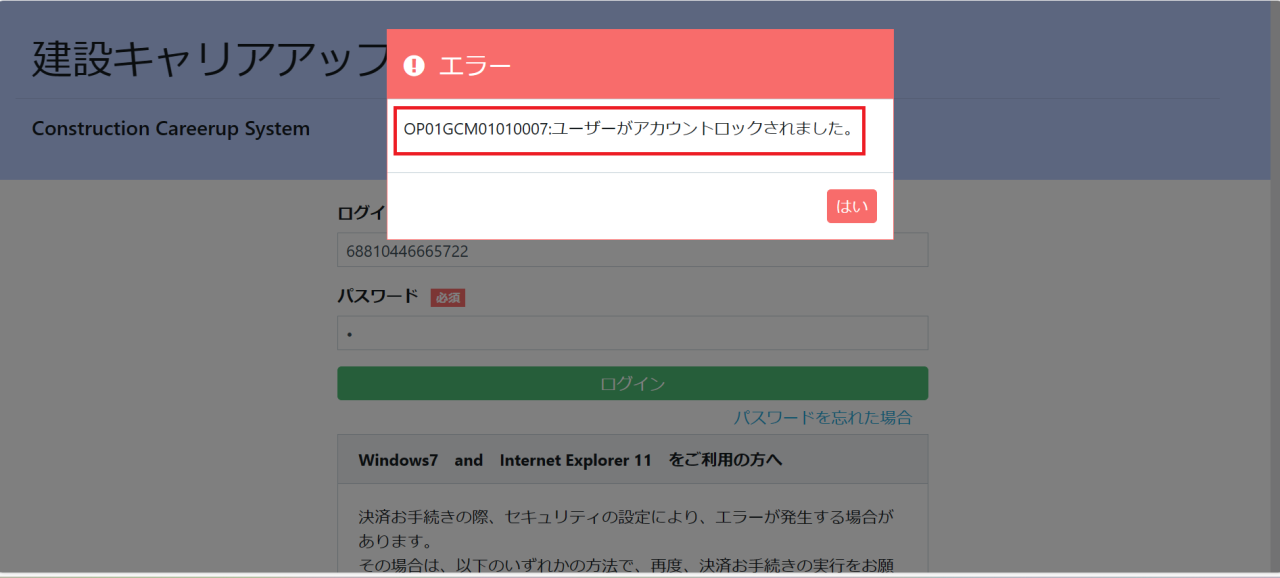Click the exclamation mark error icon
Screen dimensions: 1280x578
[414, 66]
